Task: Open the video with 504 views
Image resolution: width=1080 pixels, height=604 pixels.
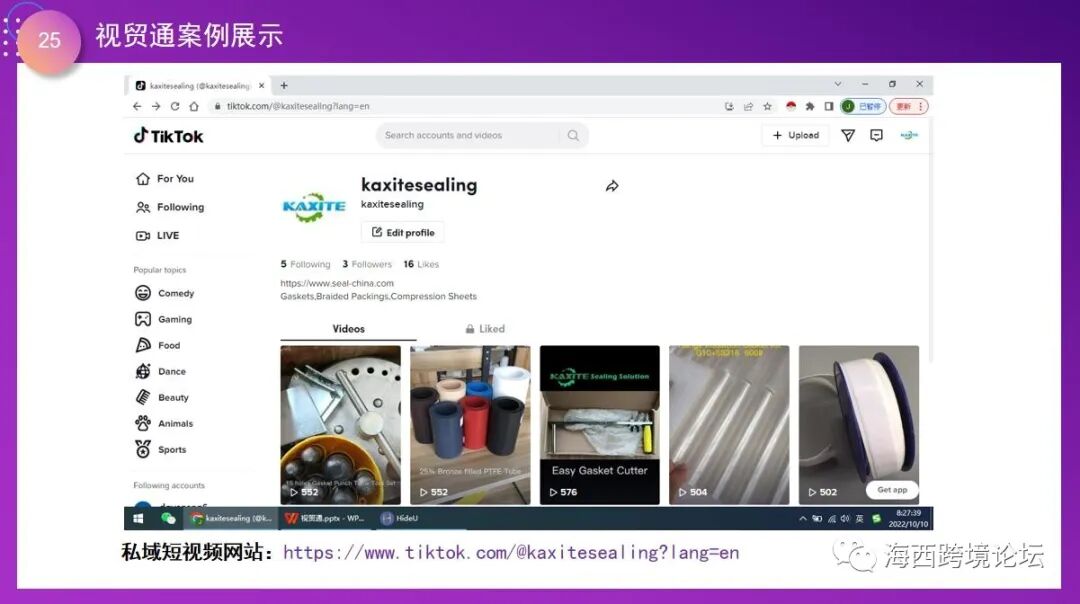Action: [729, 425]
